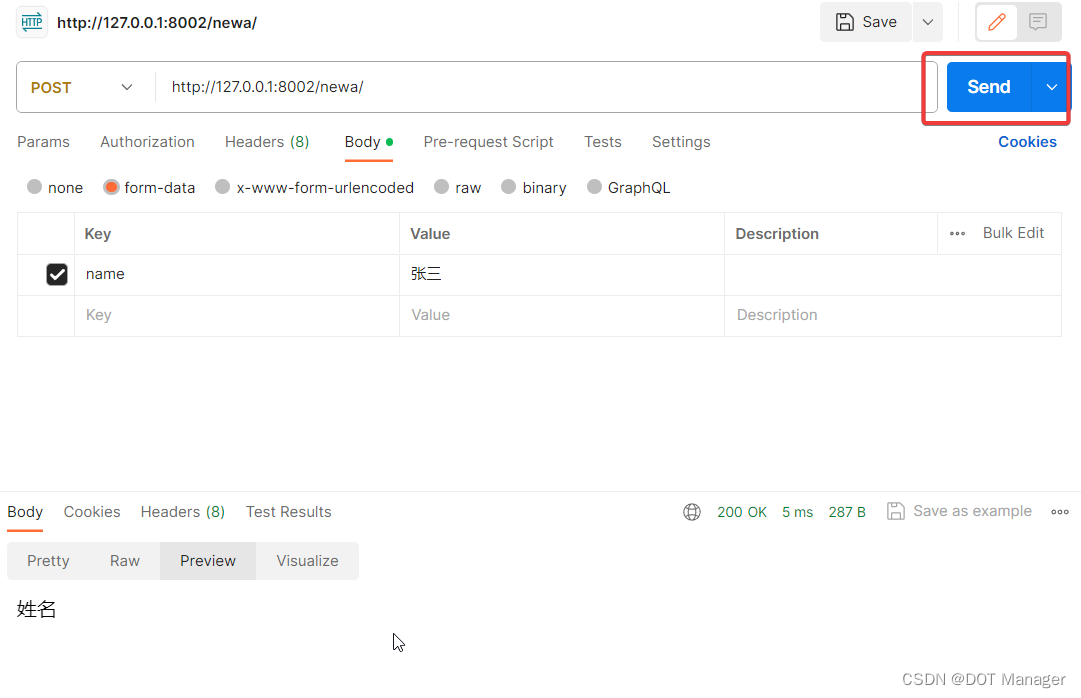Click the empty Key input placeholder

click(236, 316)
